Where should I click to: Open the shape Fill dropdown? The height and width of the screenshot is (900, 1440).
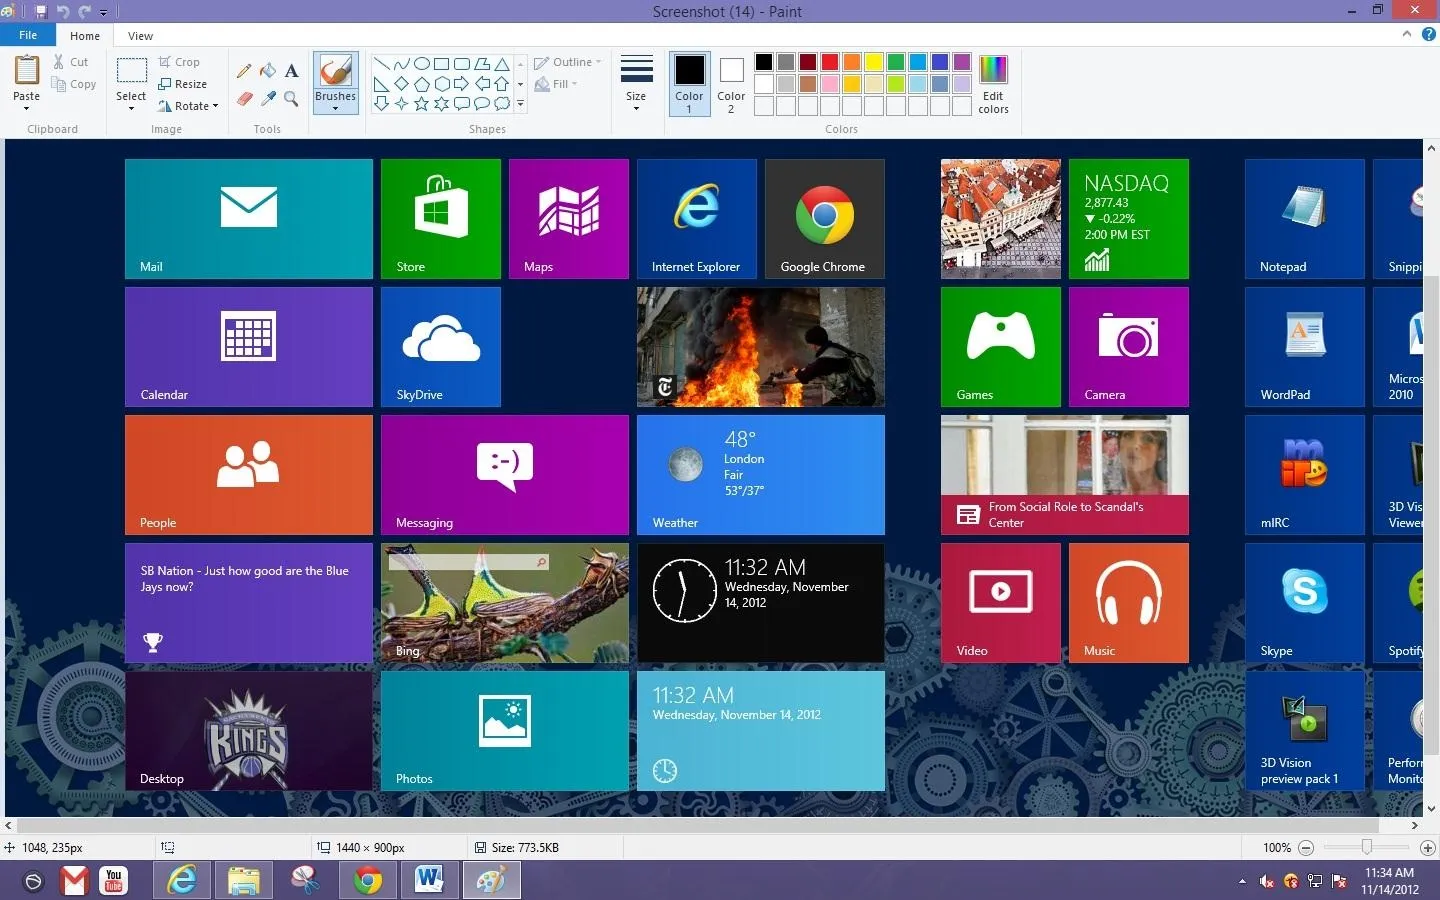[556, 84]
